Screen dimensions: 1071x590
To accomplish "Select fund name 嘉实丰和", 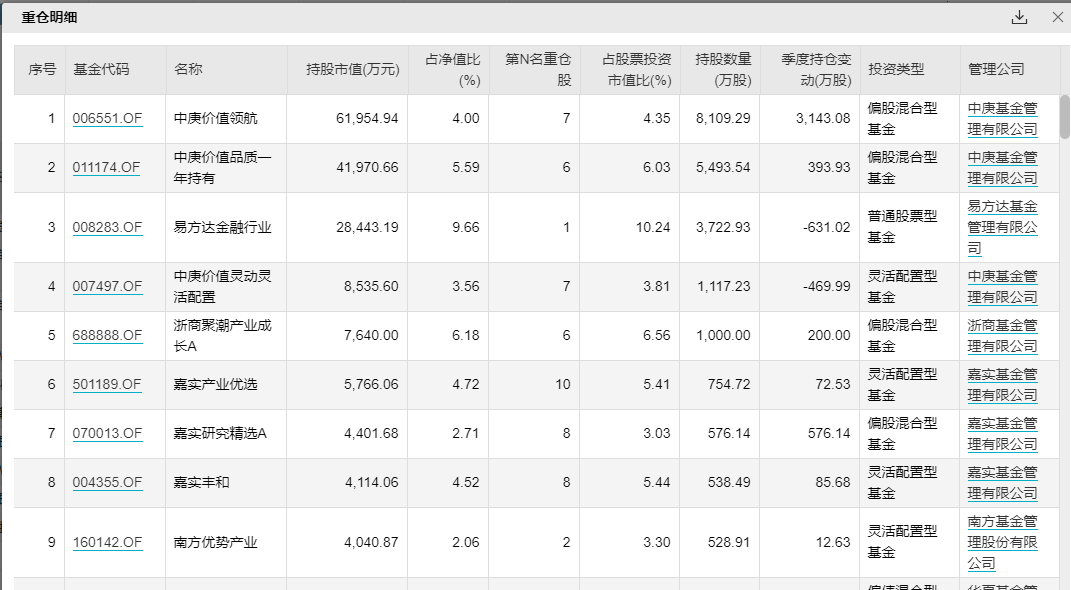I will 201,482.
